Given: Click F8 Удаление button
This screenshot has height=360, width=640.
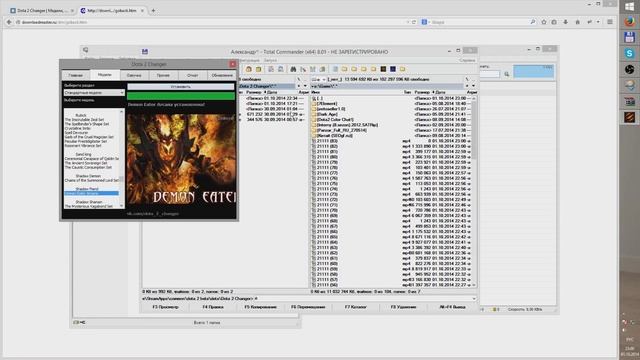Looking at the screenshot, I should tap(403, 307).
